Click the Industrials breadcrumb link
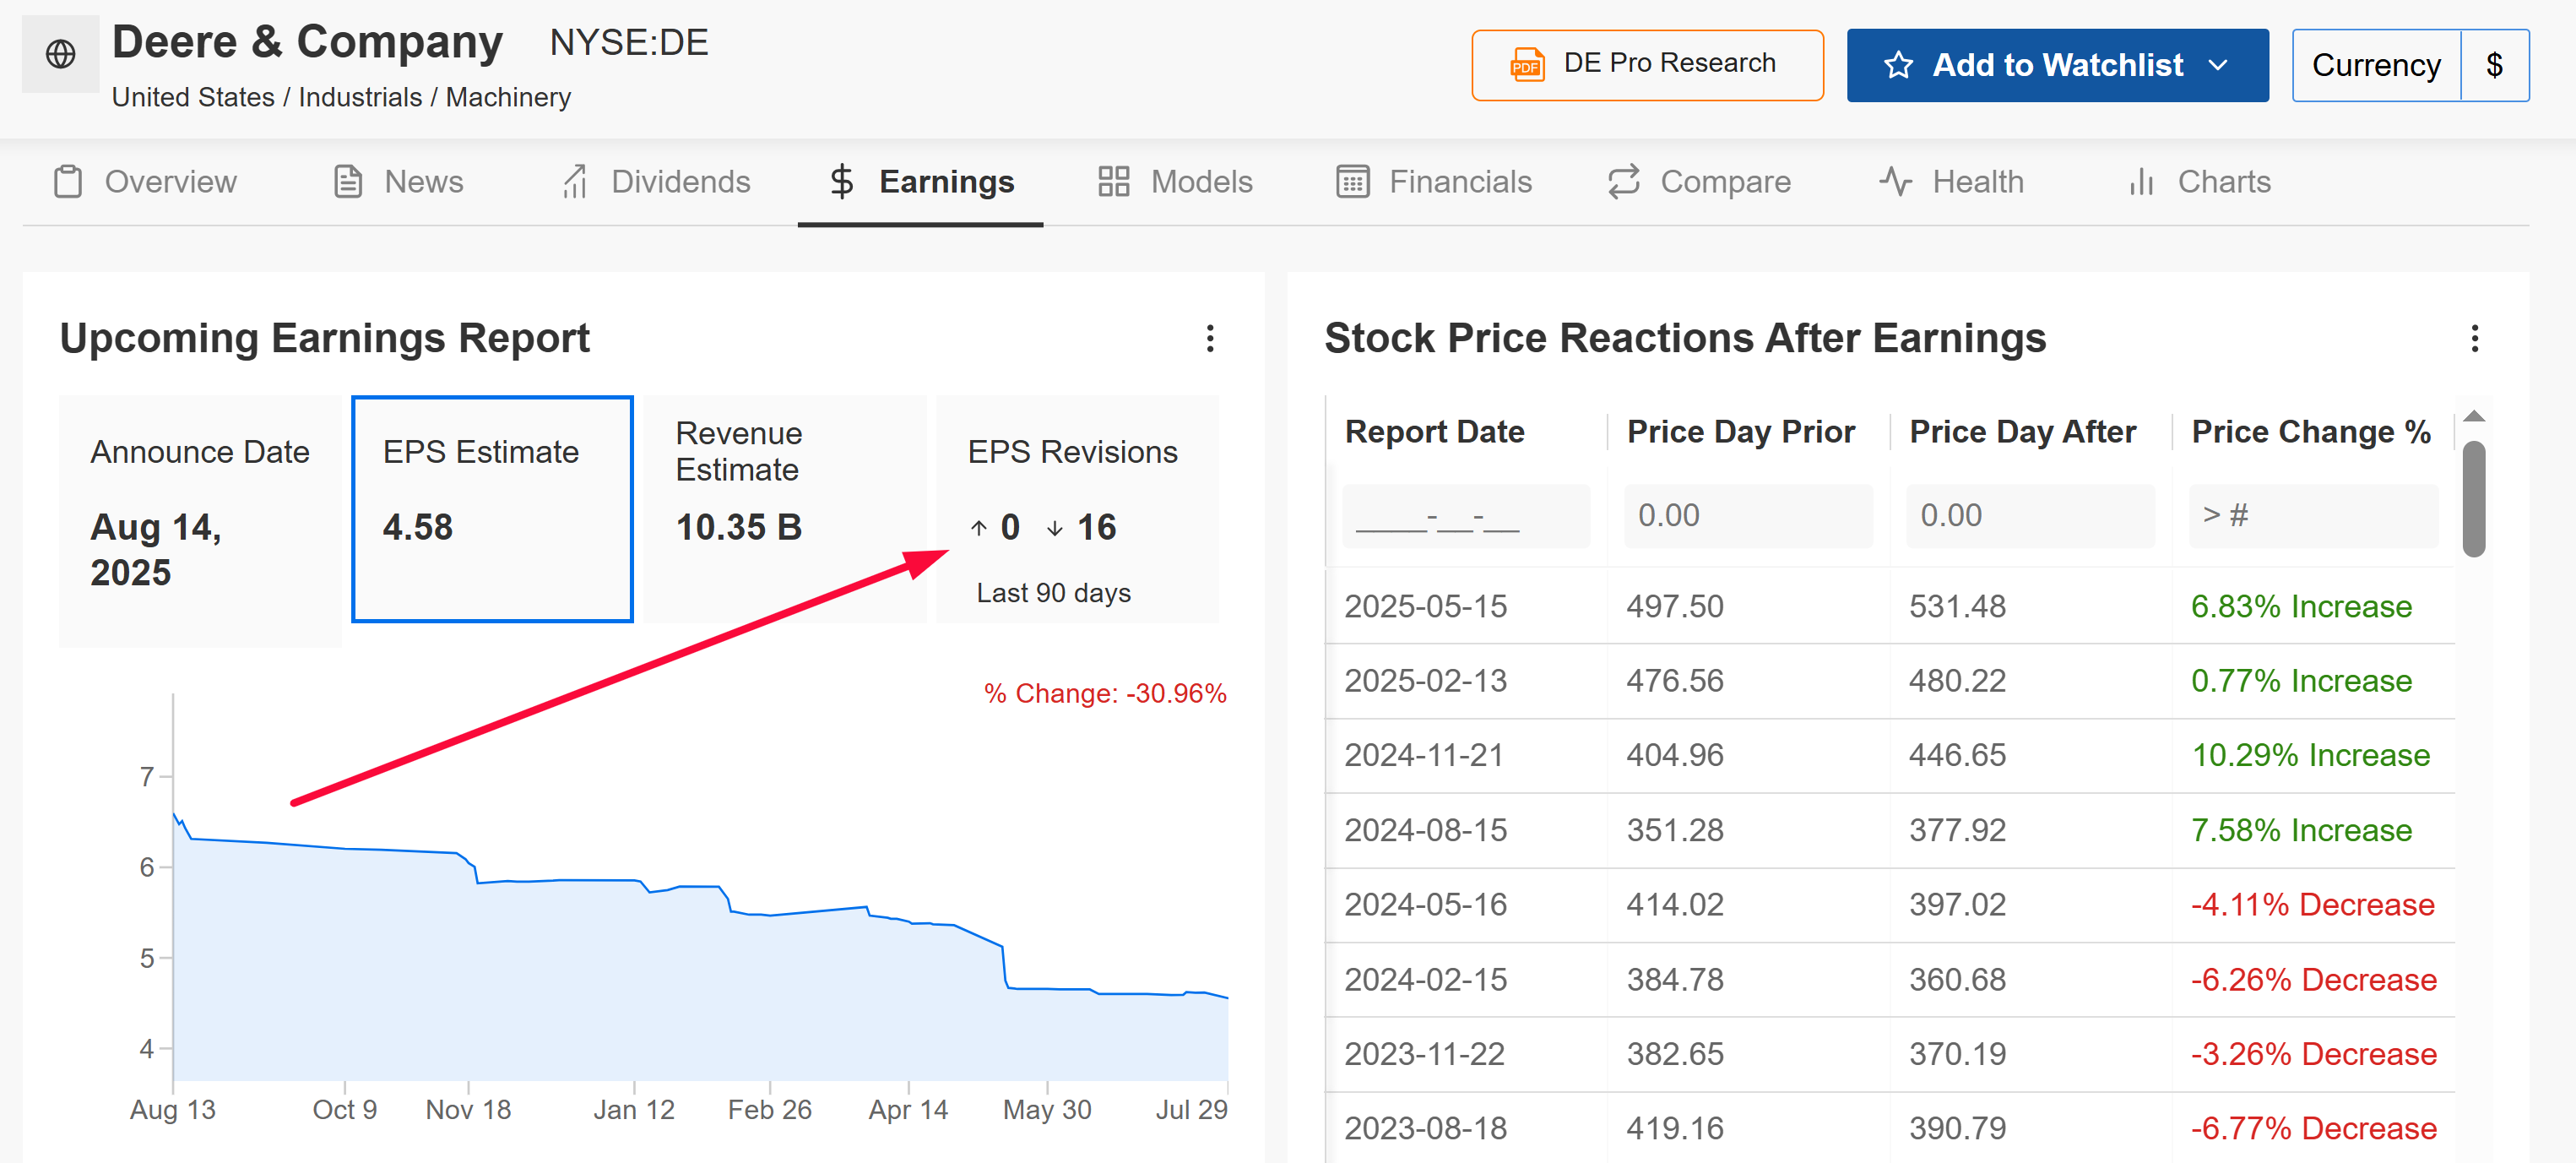The height and width of the screenshot is (1163, 2576). [x=360, y=97]
